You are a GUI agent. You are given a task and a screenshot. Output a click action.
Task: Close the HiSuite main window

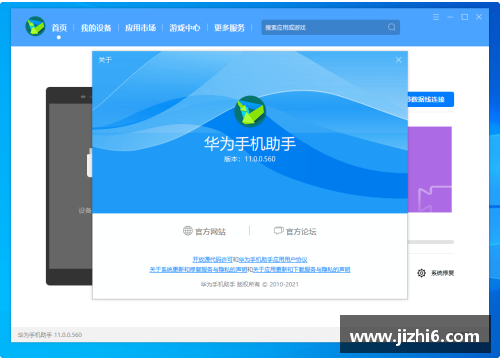click(x=479, y=17)
